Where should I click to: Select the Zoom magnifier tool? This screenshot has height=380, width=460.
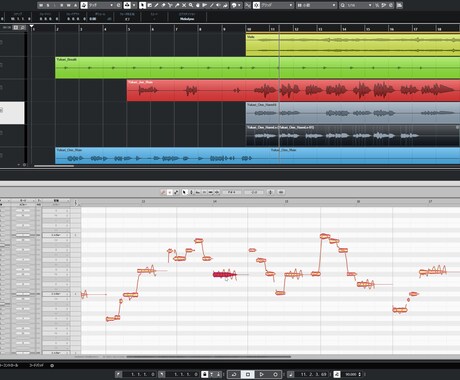[x=191, y=5]
